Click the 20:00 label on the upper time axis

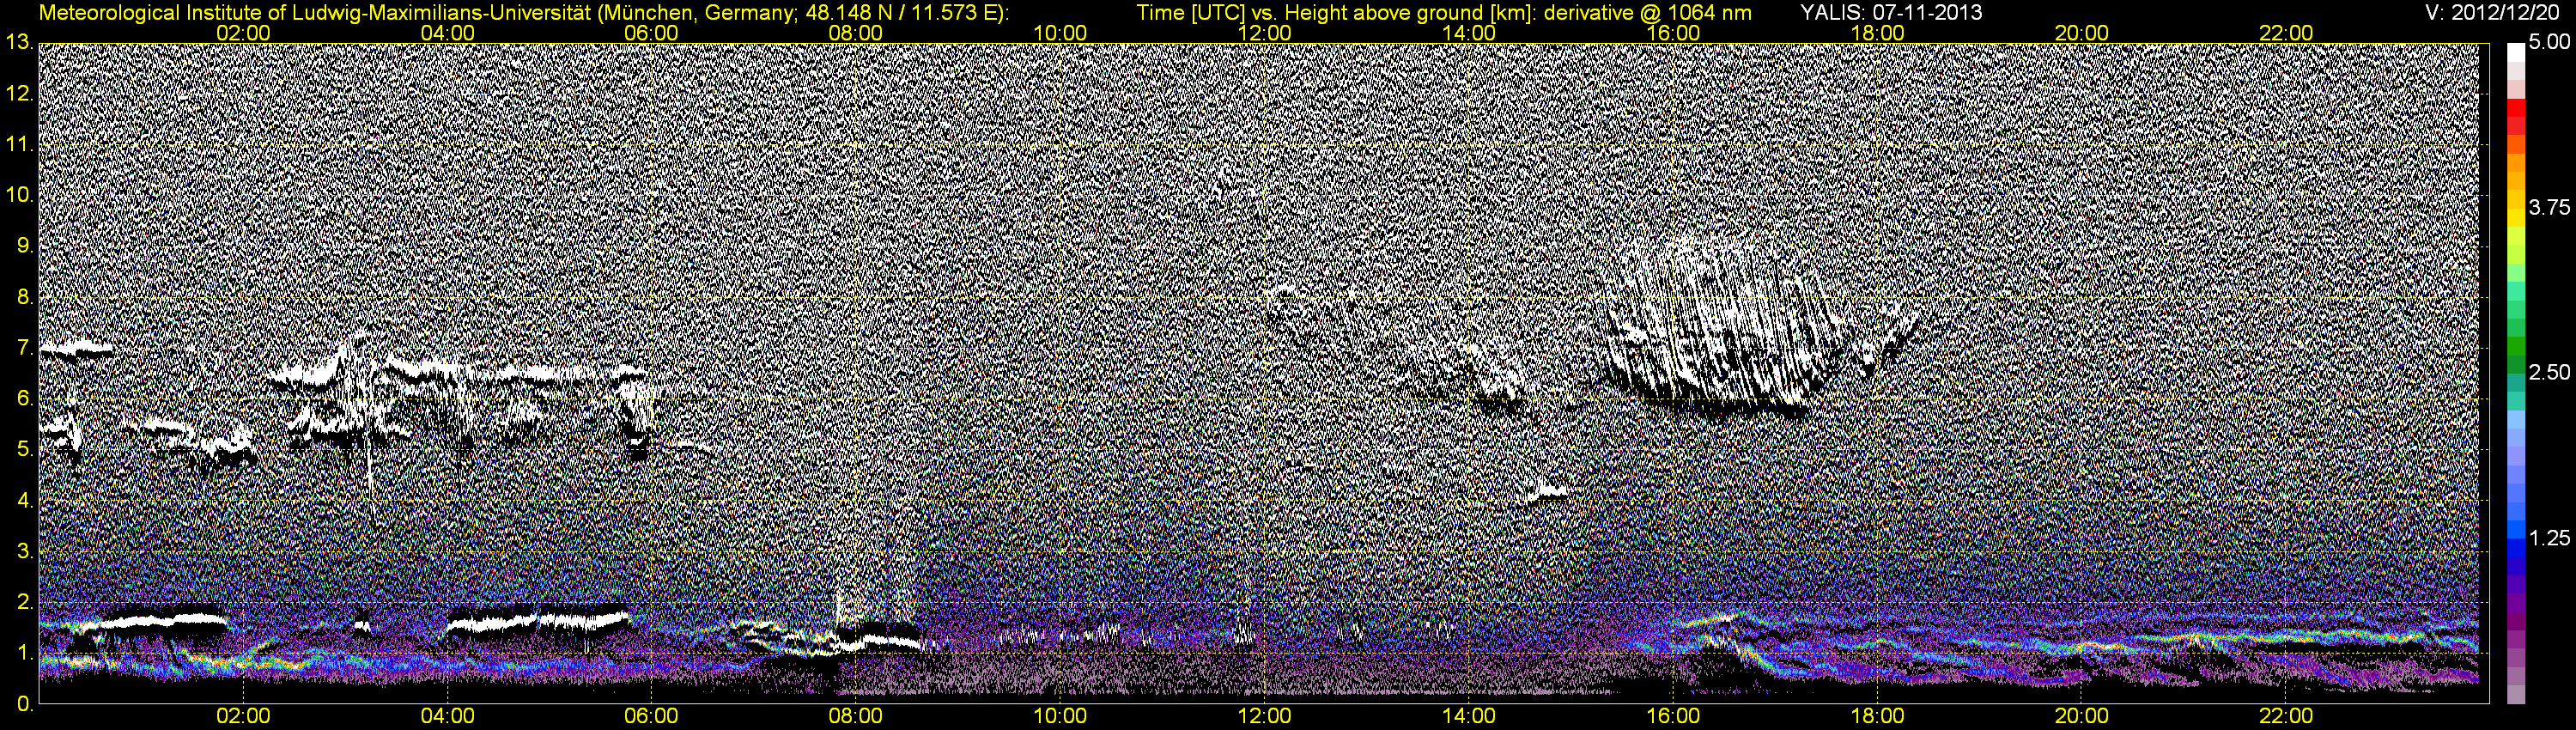[2081, 33]
